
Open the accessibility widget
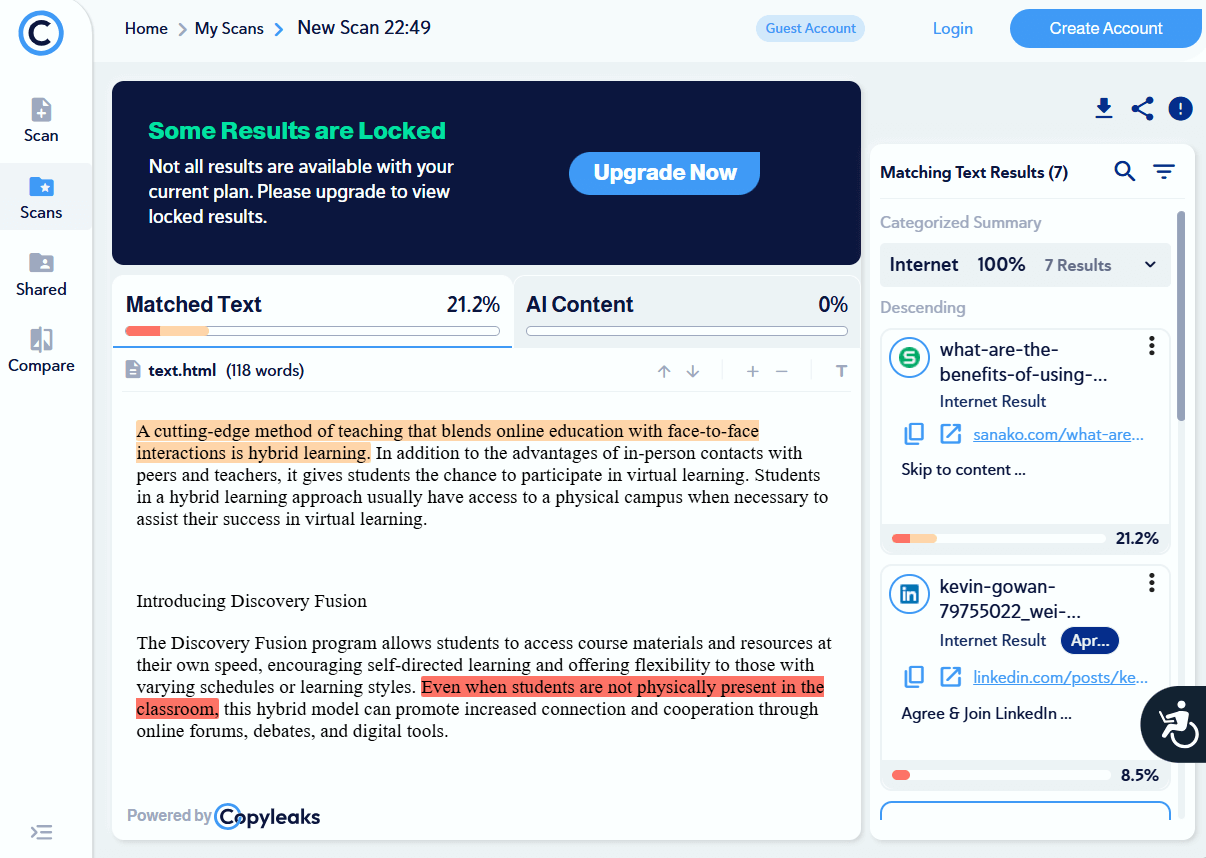(1174, 724)
